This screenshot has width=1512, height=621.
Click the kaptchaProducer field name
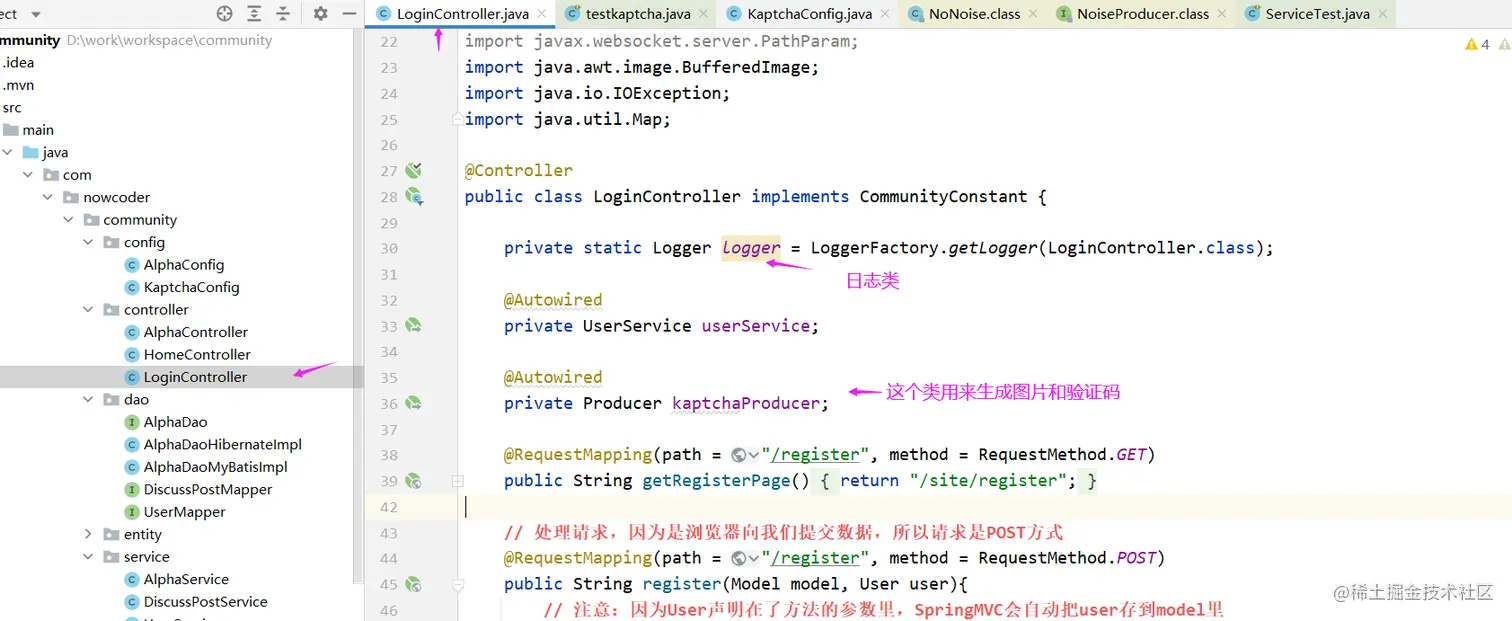(746, 403)
